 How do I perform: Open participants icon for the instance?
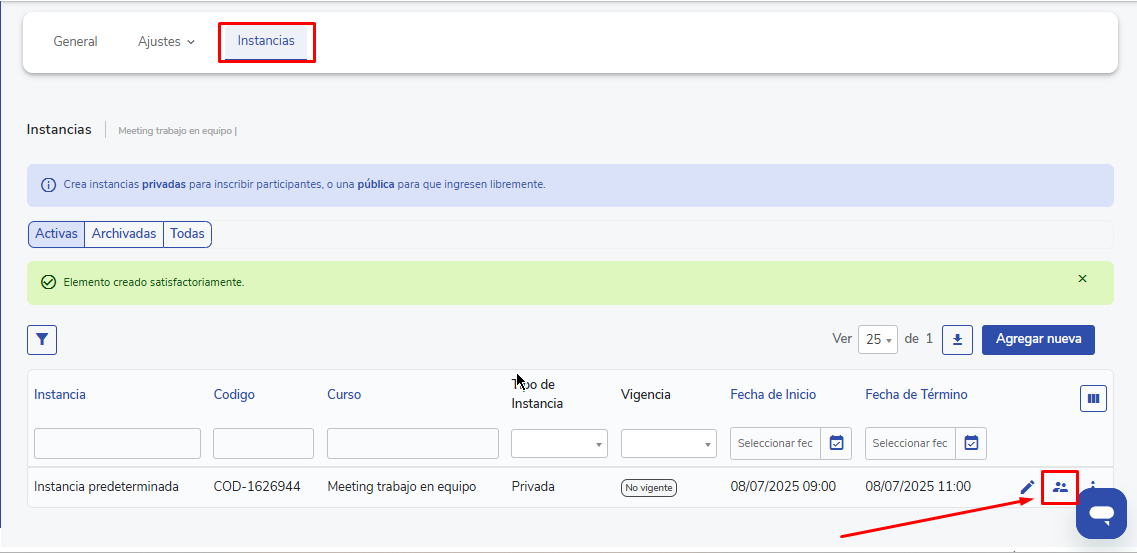coord(1060,487)
